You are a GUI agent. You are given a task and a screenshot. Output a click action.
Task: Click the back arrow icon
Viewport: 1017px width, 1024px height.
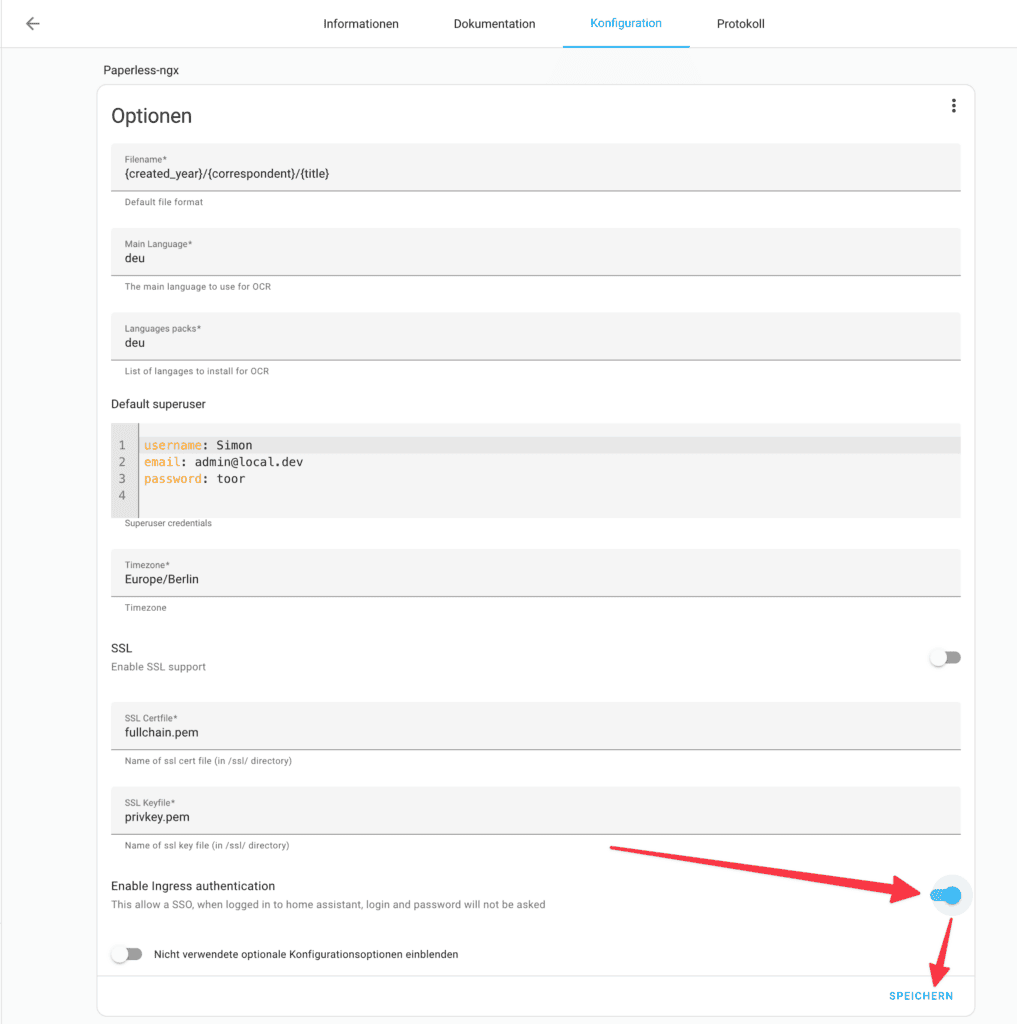point(33,24)
